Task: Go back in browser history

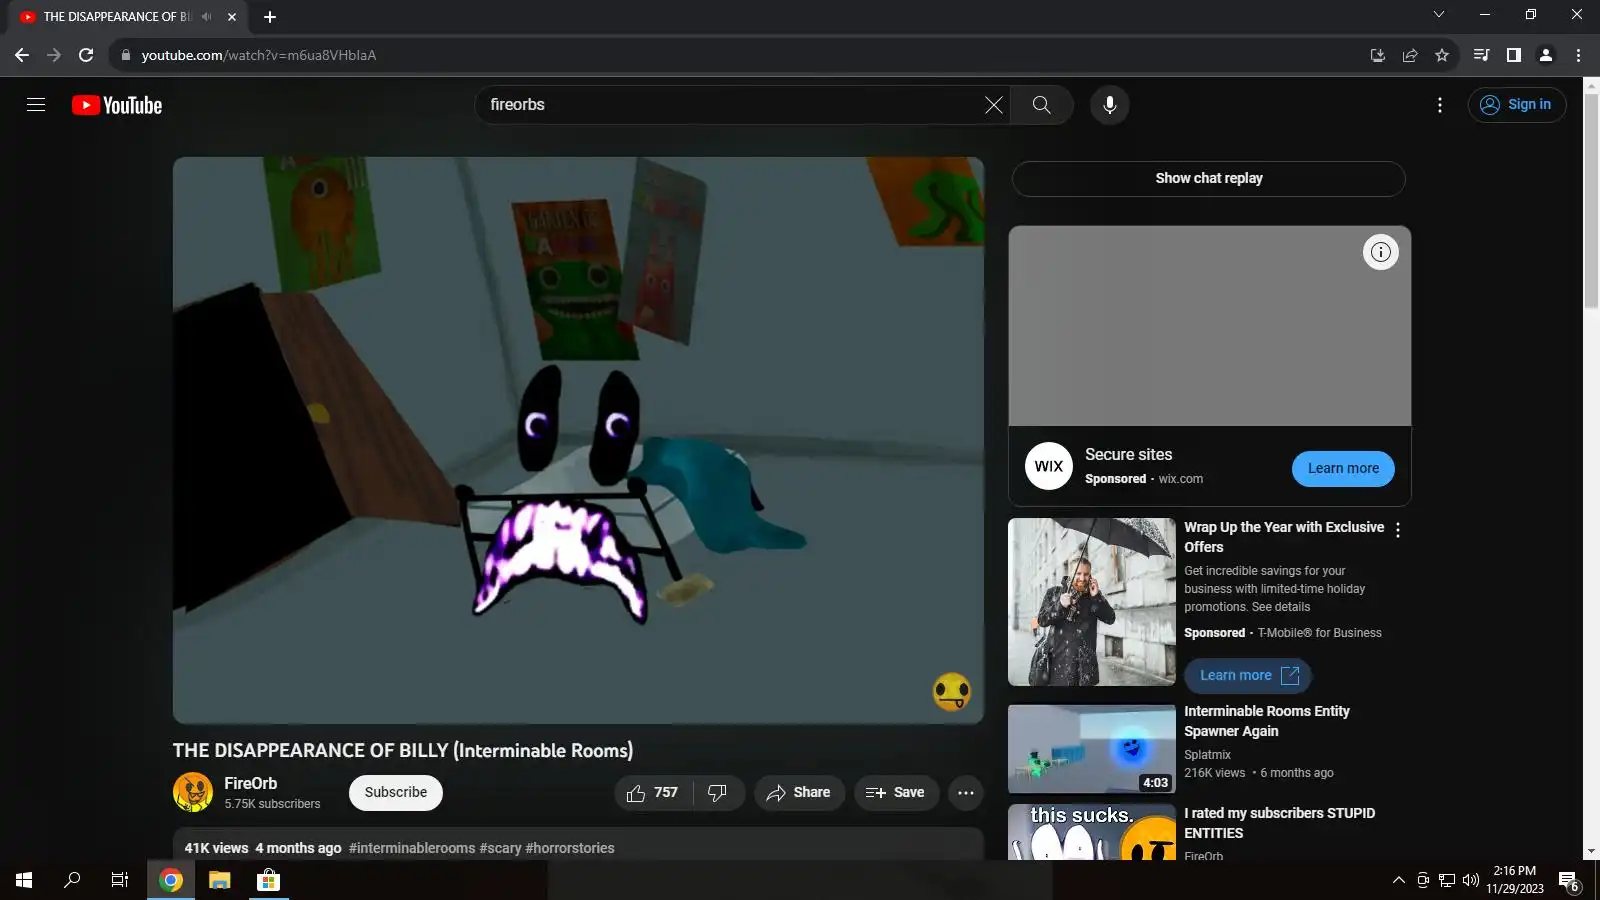Action: (x=22, y=55)
